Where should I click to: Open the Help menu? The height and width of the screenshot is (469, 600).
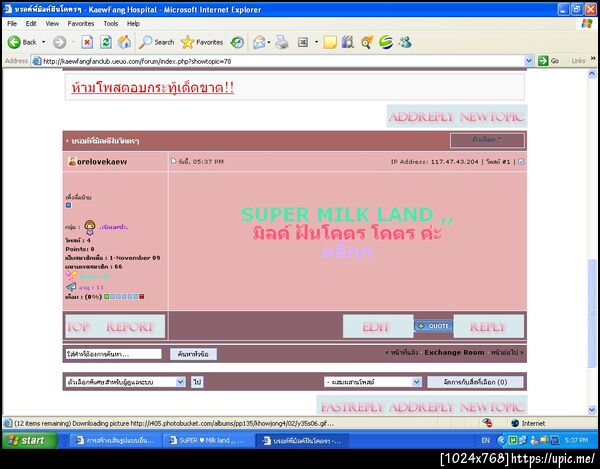coord(133,24)
